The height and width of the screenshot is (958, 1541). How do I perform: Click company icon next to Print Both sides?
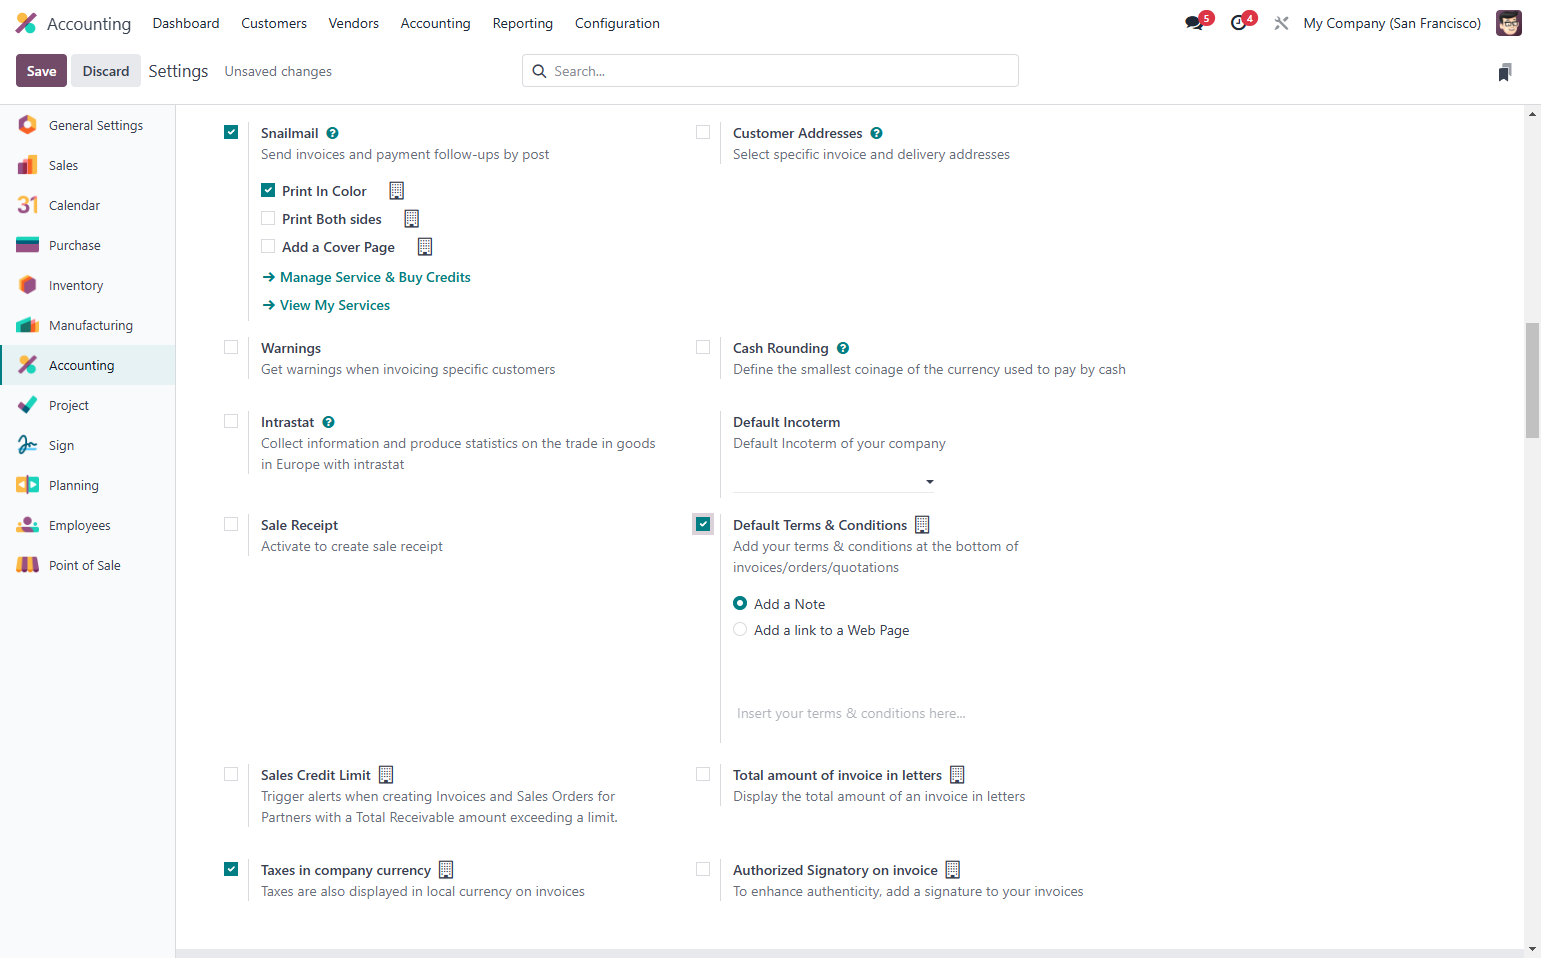[411, 218]
